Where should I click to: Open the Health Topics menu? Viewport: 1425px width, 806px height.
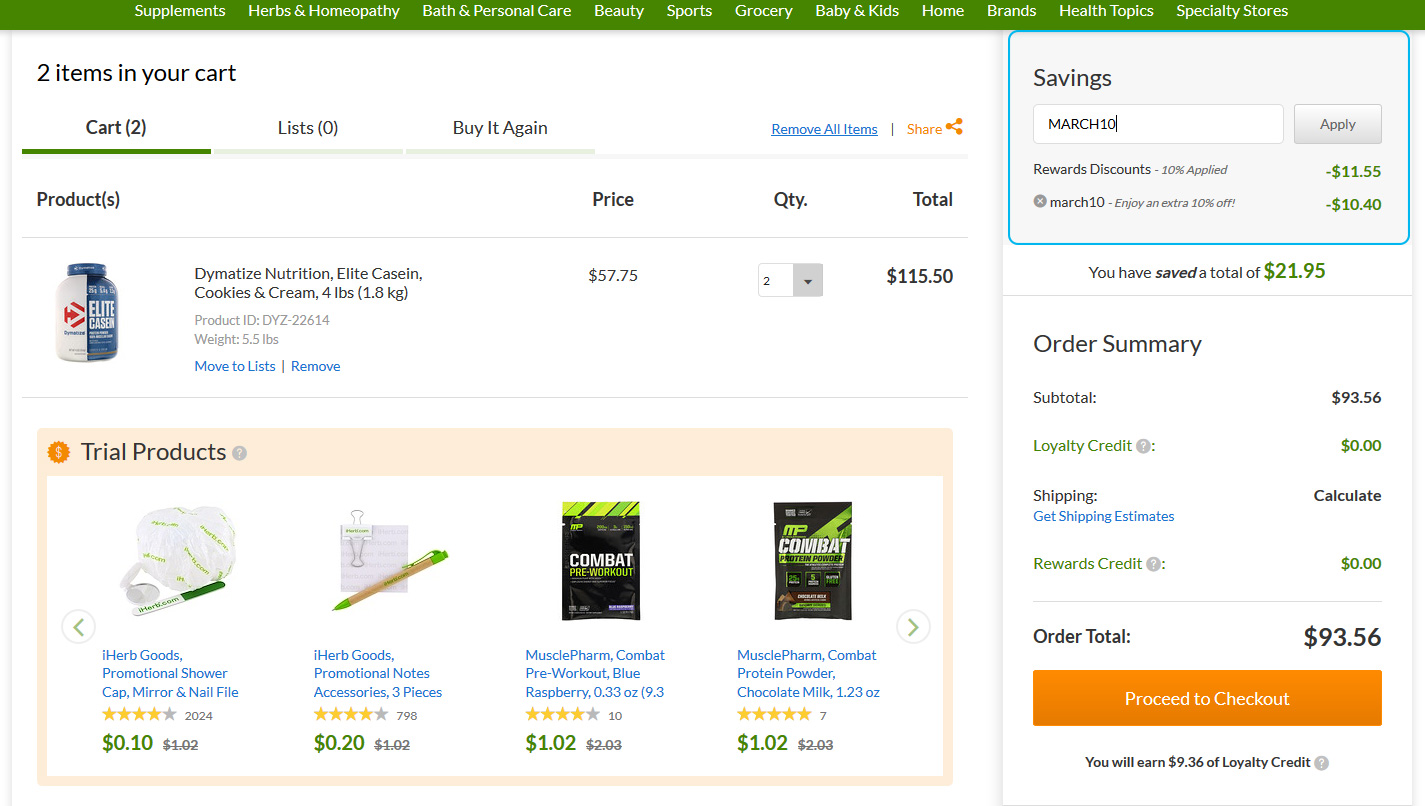click(1106, 11)
